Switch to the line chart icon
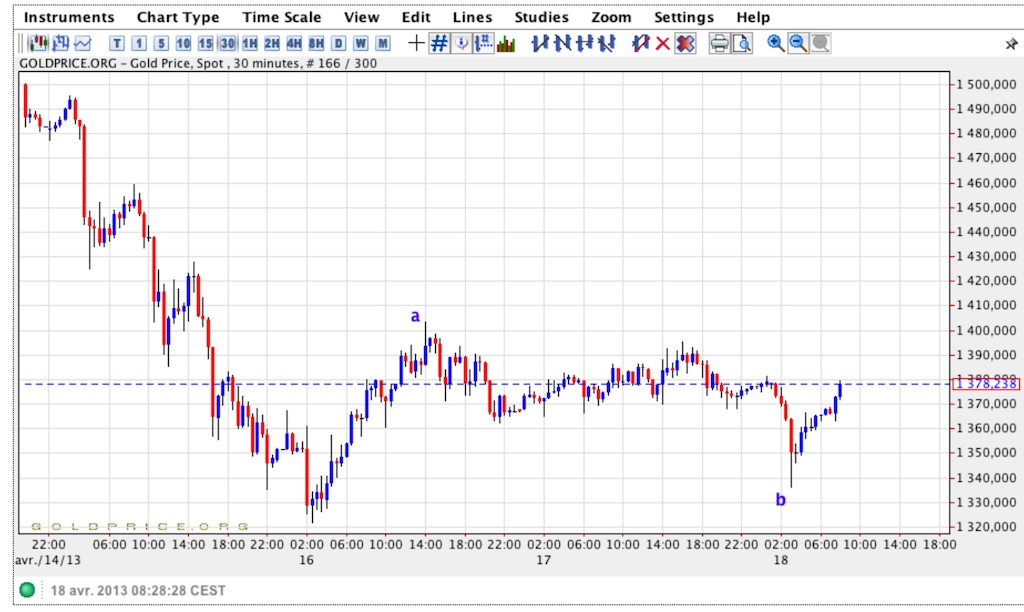The image size is (1024, 612). click(82, 43)
